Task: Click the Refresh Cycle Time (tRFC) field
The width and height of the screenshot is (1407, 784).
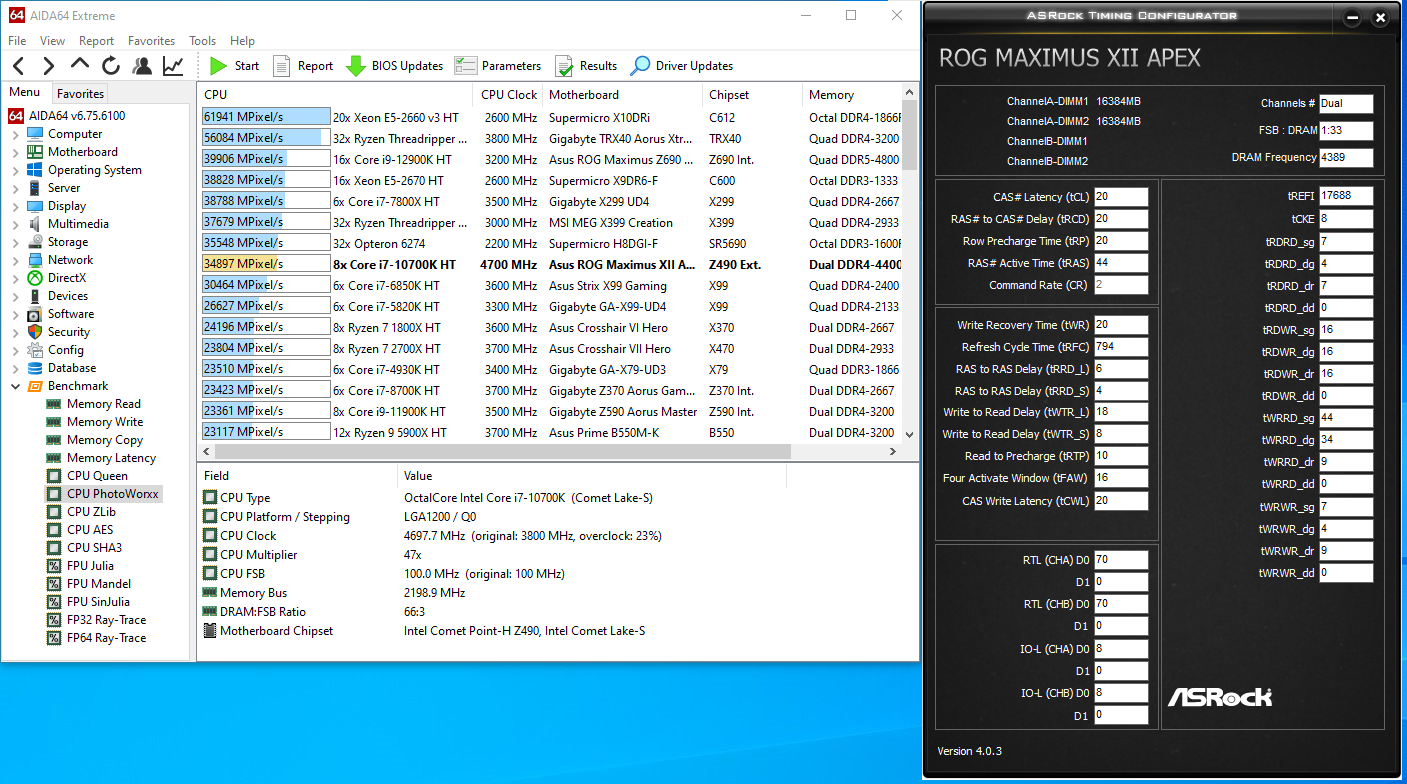Action: (x=1121, y=347)
